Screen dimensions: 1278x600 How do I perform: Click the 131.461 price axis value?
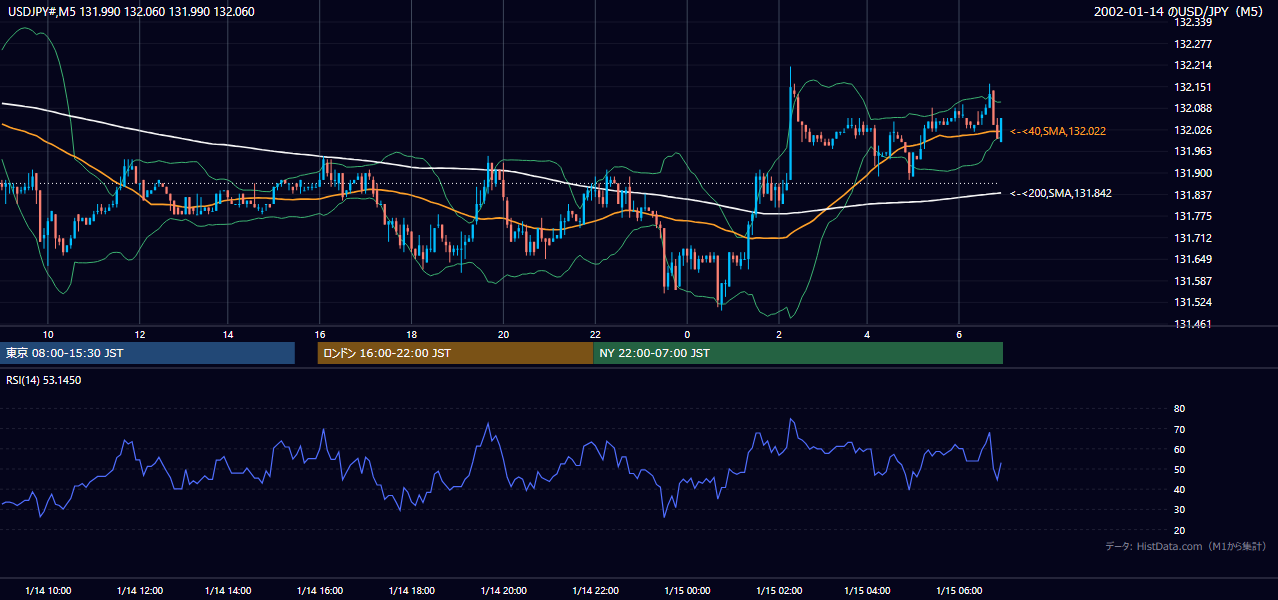tap(1193, 324)
